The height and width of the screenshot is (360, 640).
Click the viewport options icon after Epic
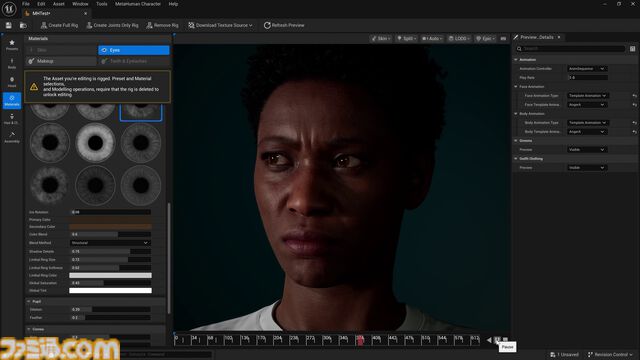click(x=503, y=38)
